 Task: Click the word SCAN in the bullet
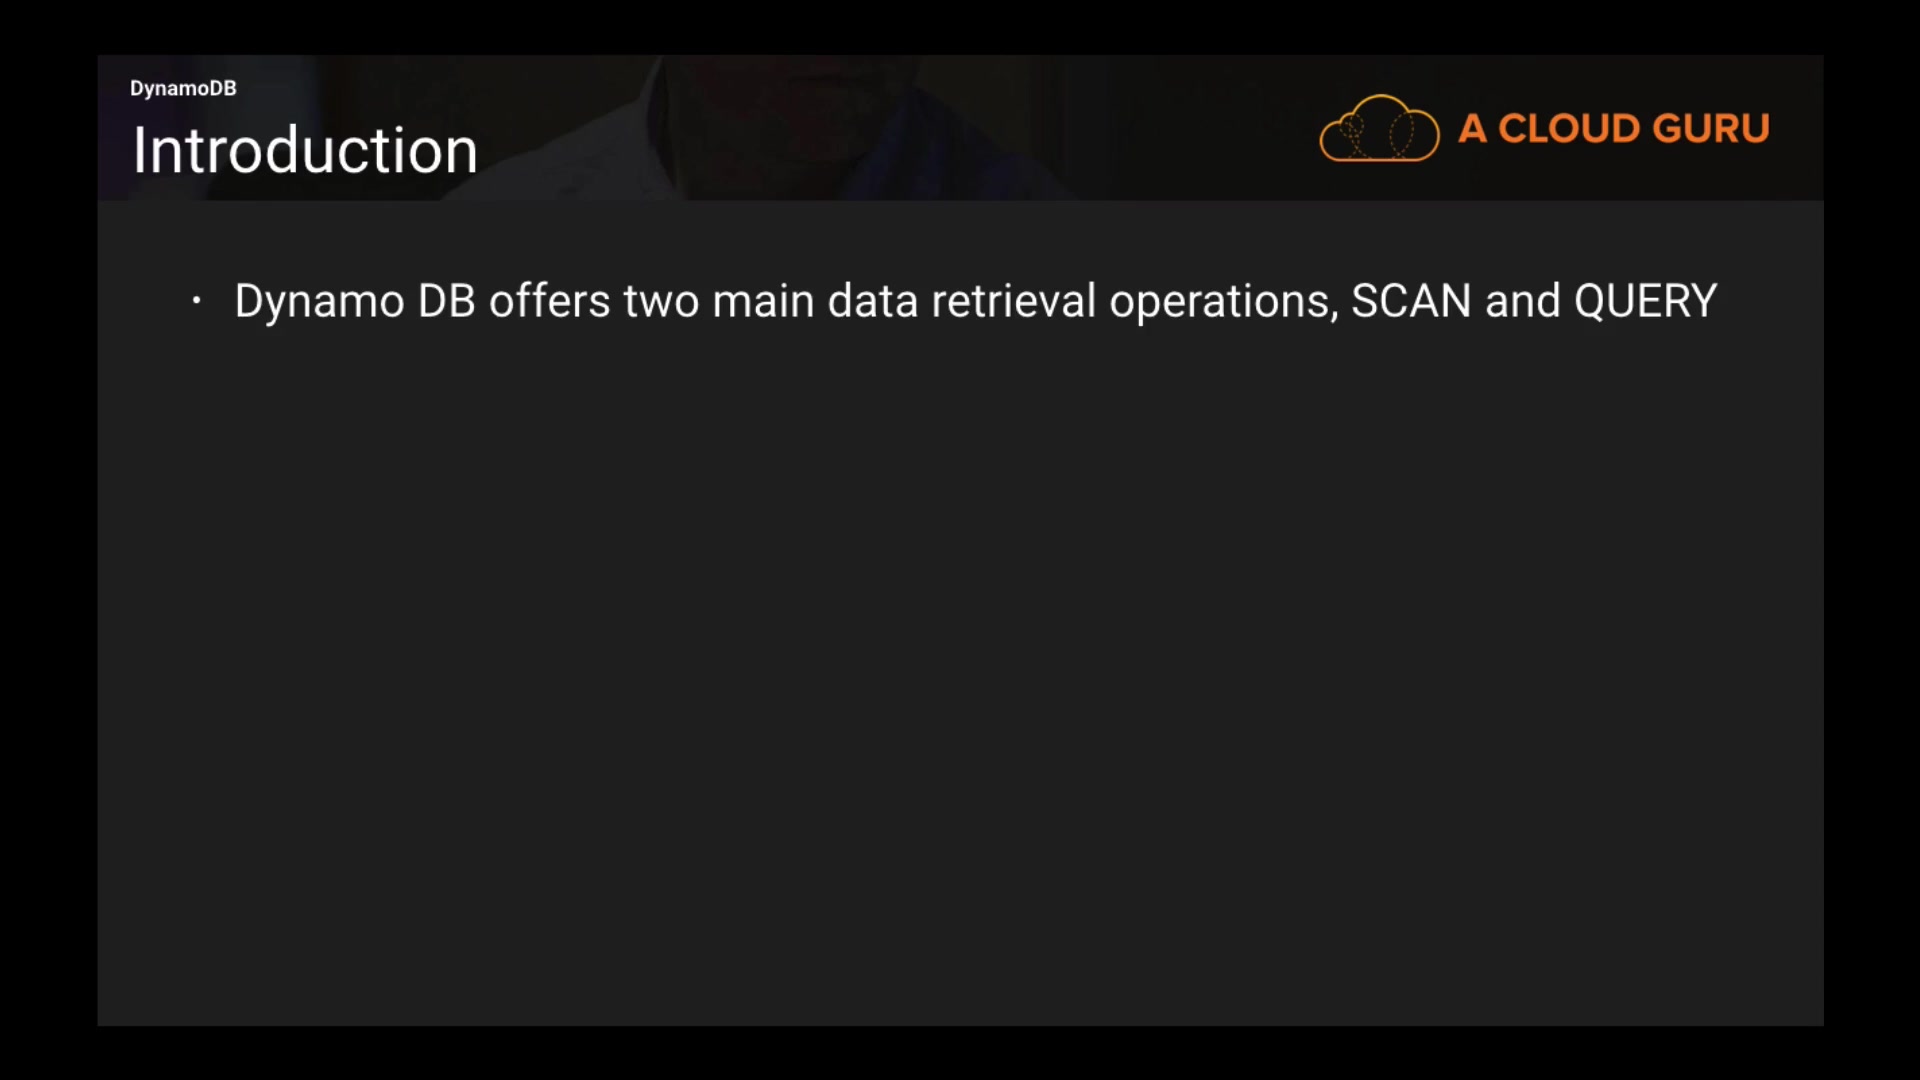click(x=1411, y=301)
